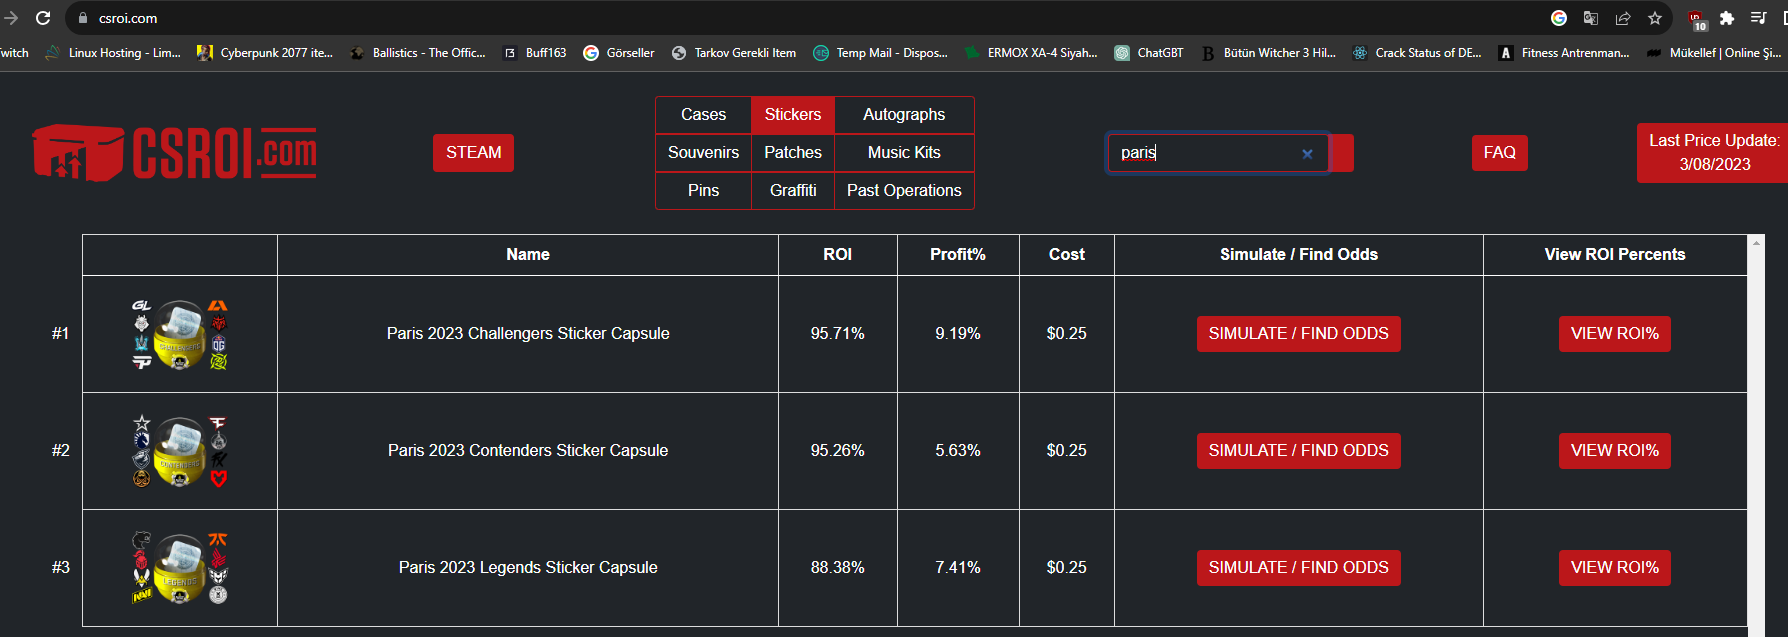Image resolution: width=1788 pixels, height=637 pixels.
Task: Select Paris 2023 Legends Sticker Capsule name
Action: click(x=528, y=568)
